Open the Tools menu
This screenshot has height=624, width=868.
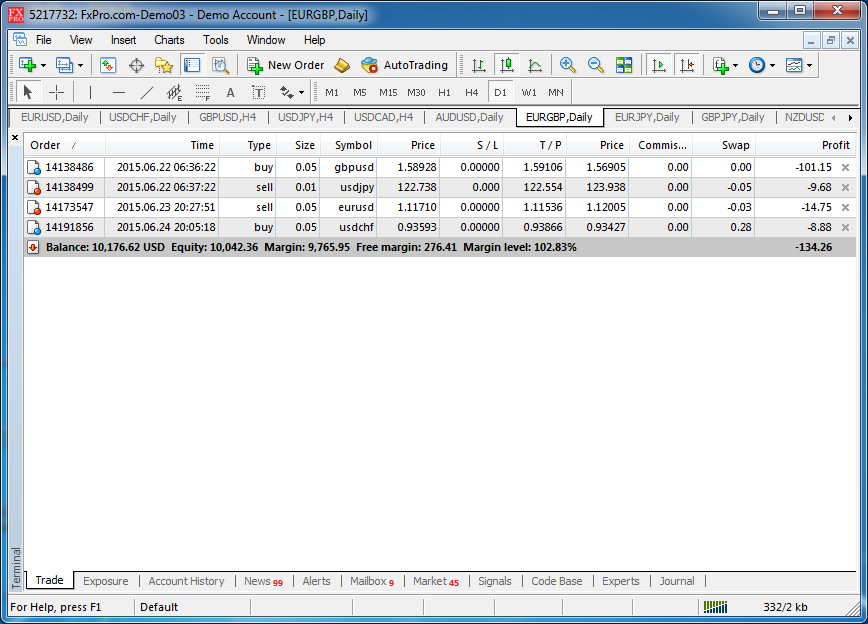point(215,40)
